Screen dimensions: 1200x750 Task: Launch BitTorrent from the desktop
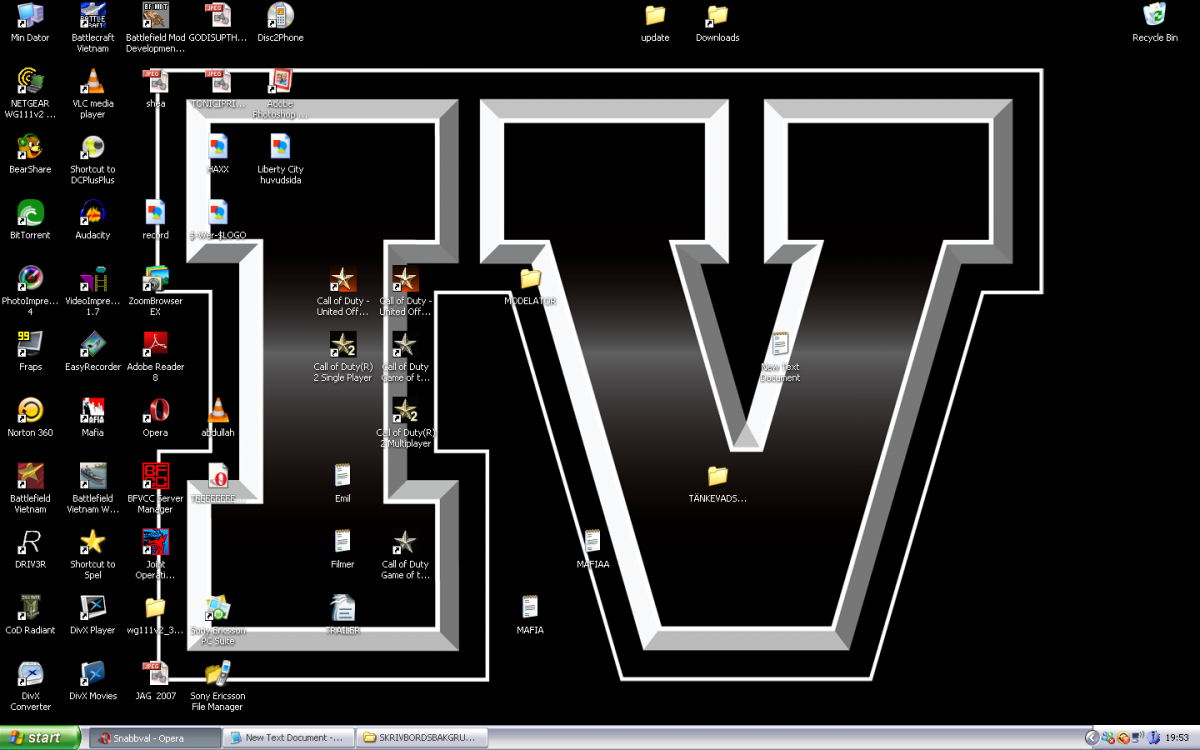[x=30, y=214]
